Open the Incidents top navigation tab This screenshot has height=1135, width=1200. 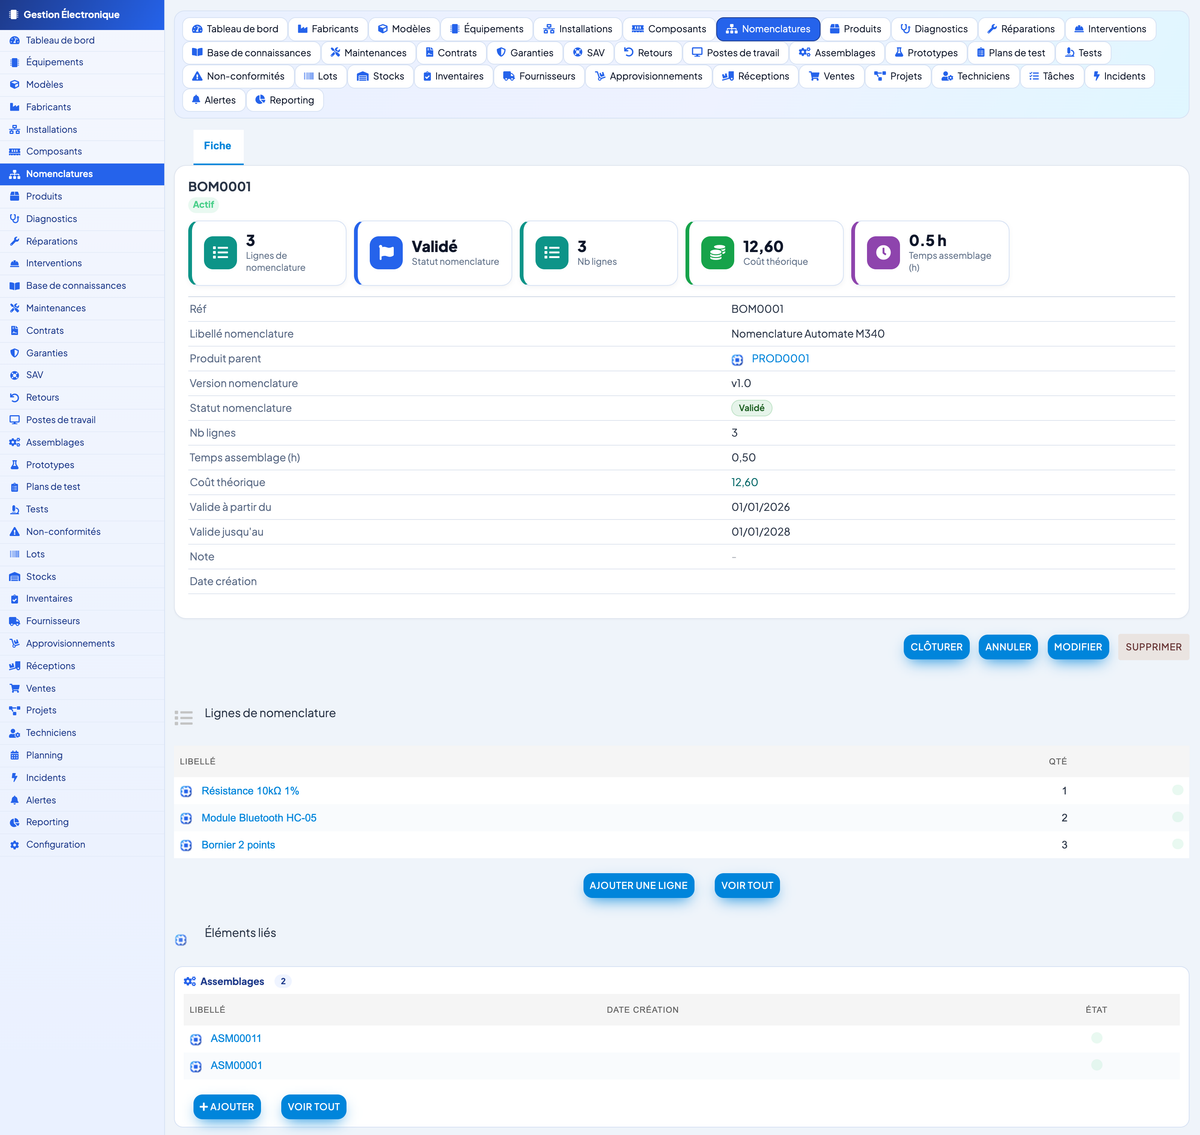pos(1119,76)
